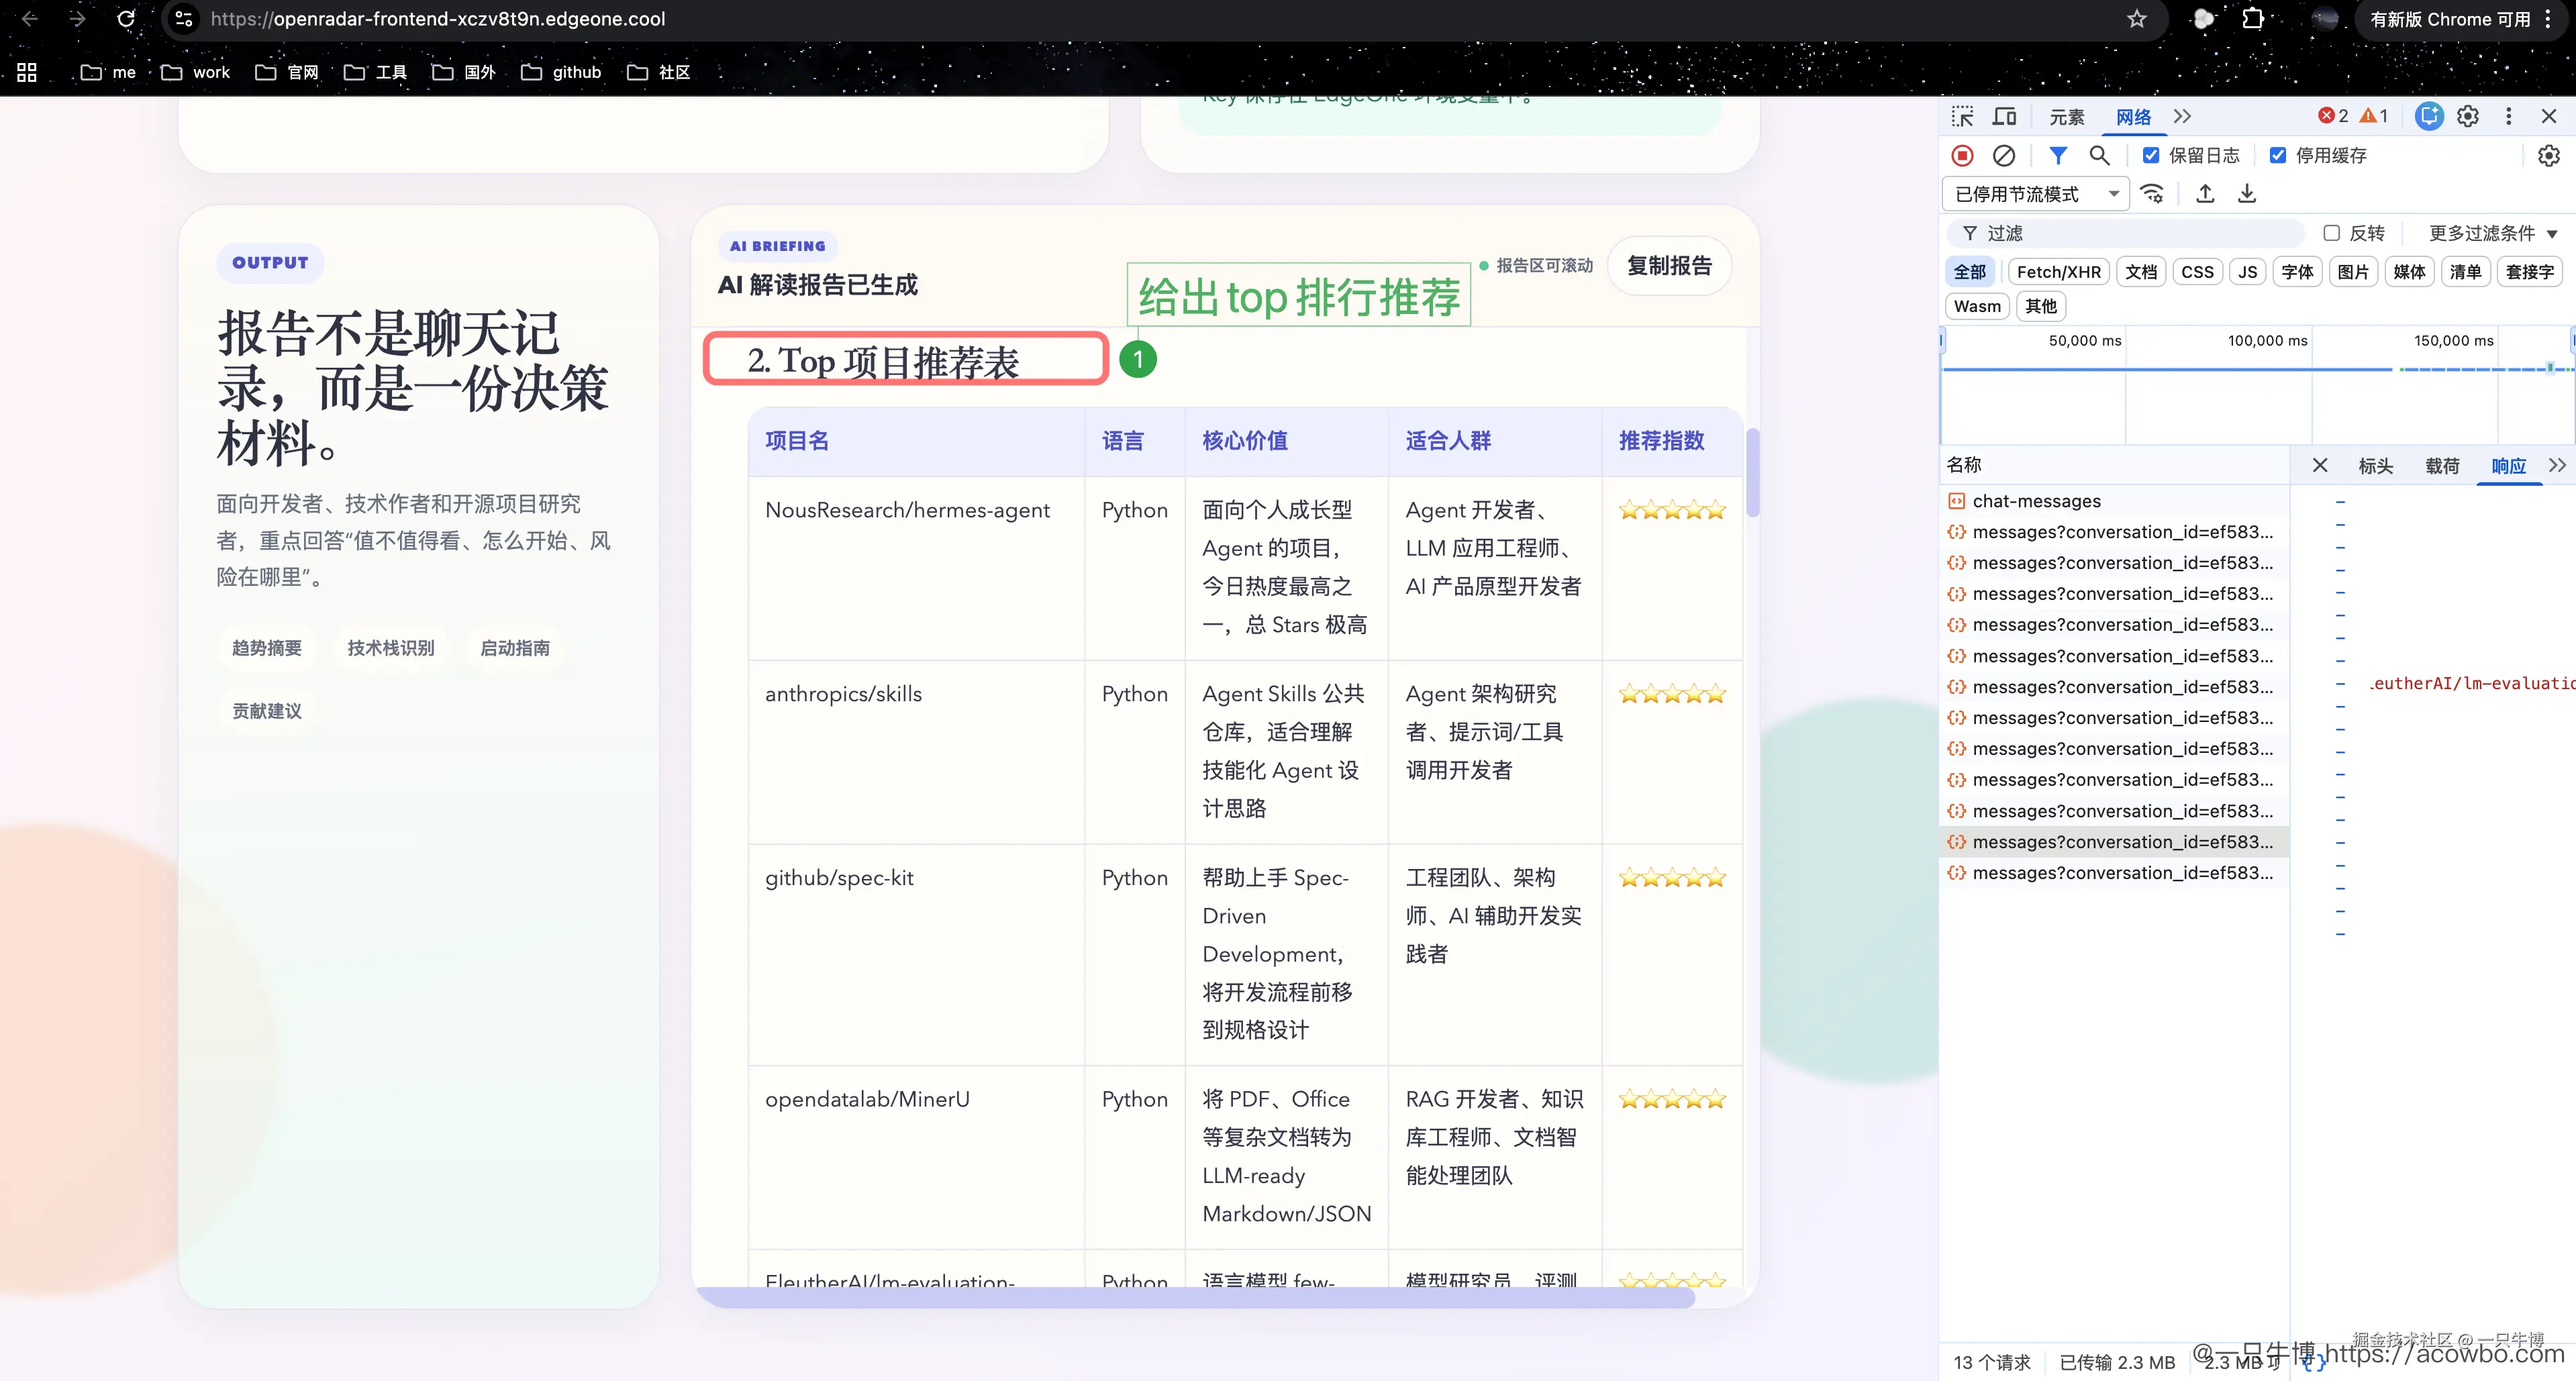Enable 反转 filter checkbox
Viewport: 2576px width, 1381px height.
coord(2332,233)
